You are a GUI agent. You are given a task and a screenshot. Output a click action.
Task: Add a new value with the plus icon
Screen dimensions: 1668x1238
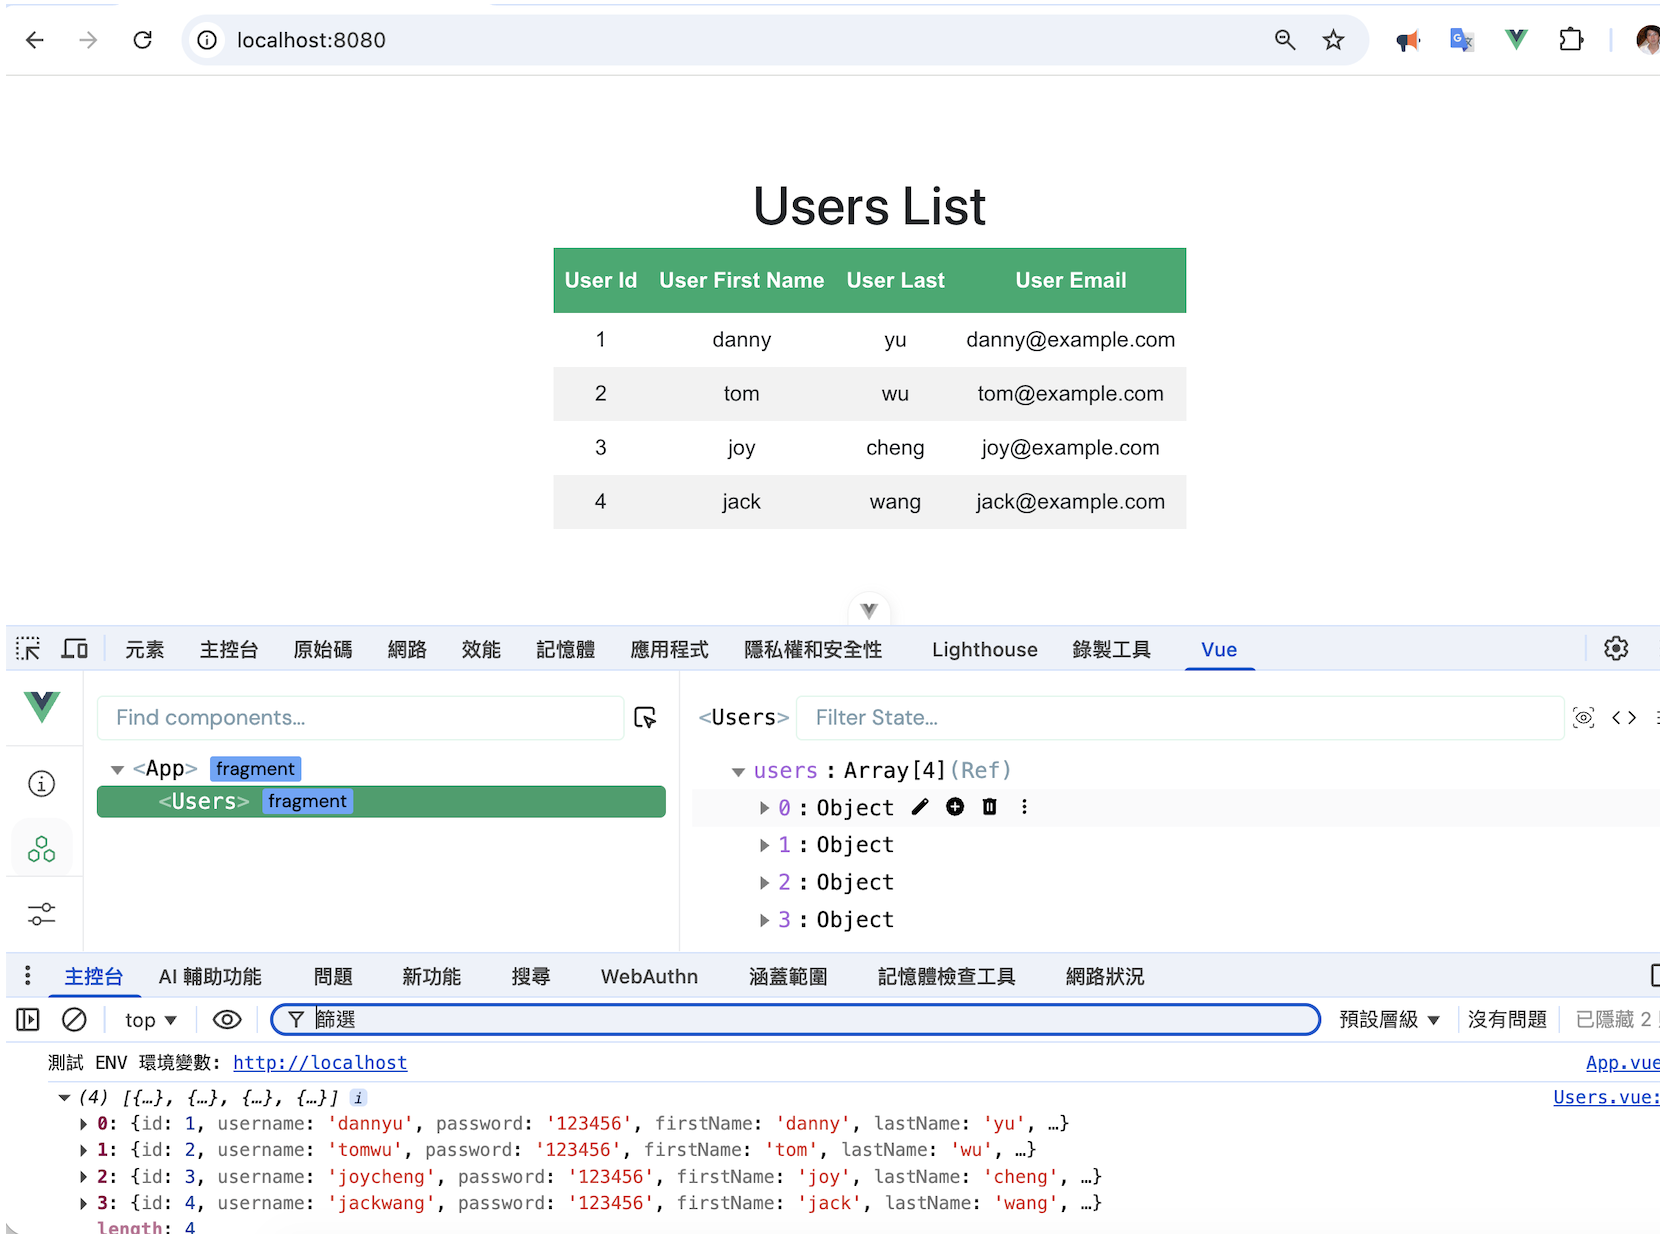[955, 807]
